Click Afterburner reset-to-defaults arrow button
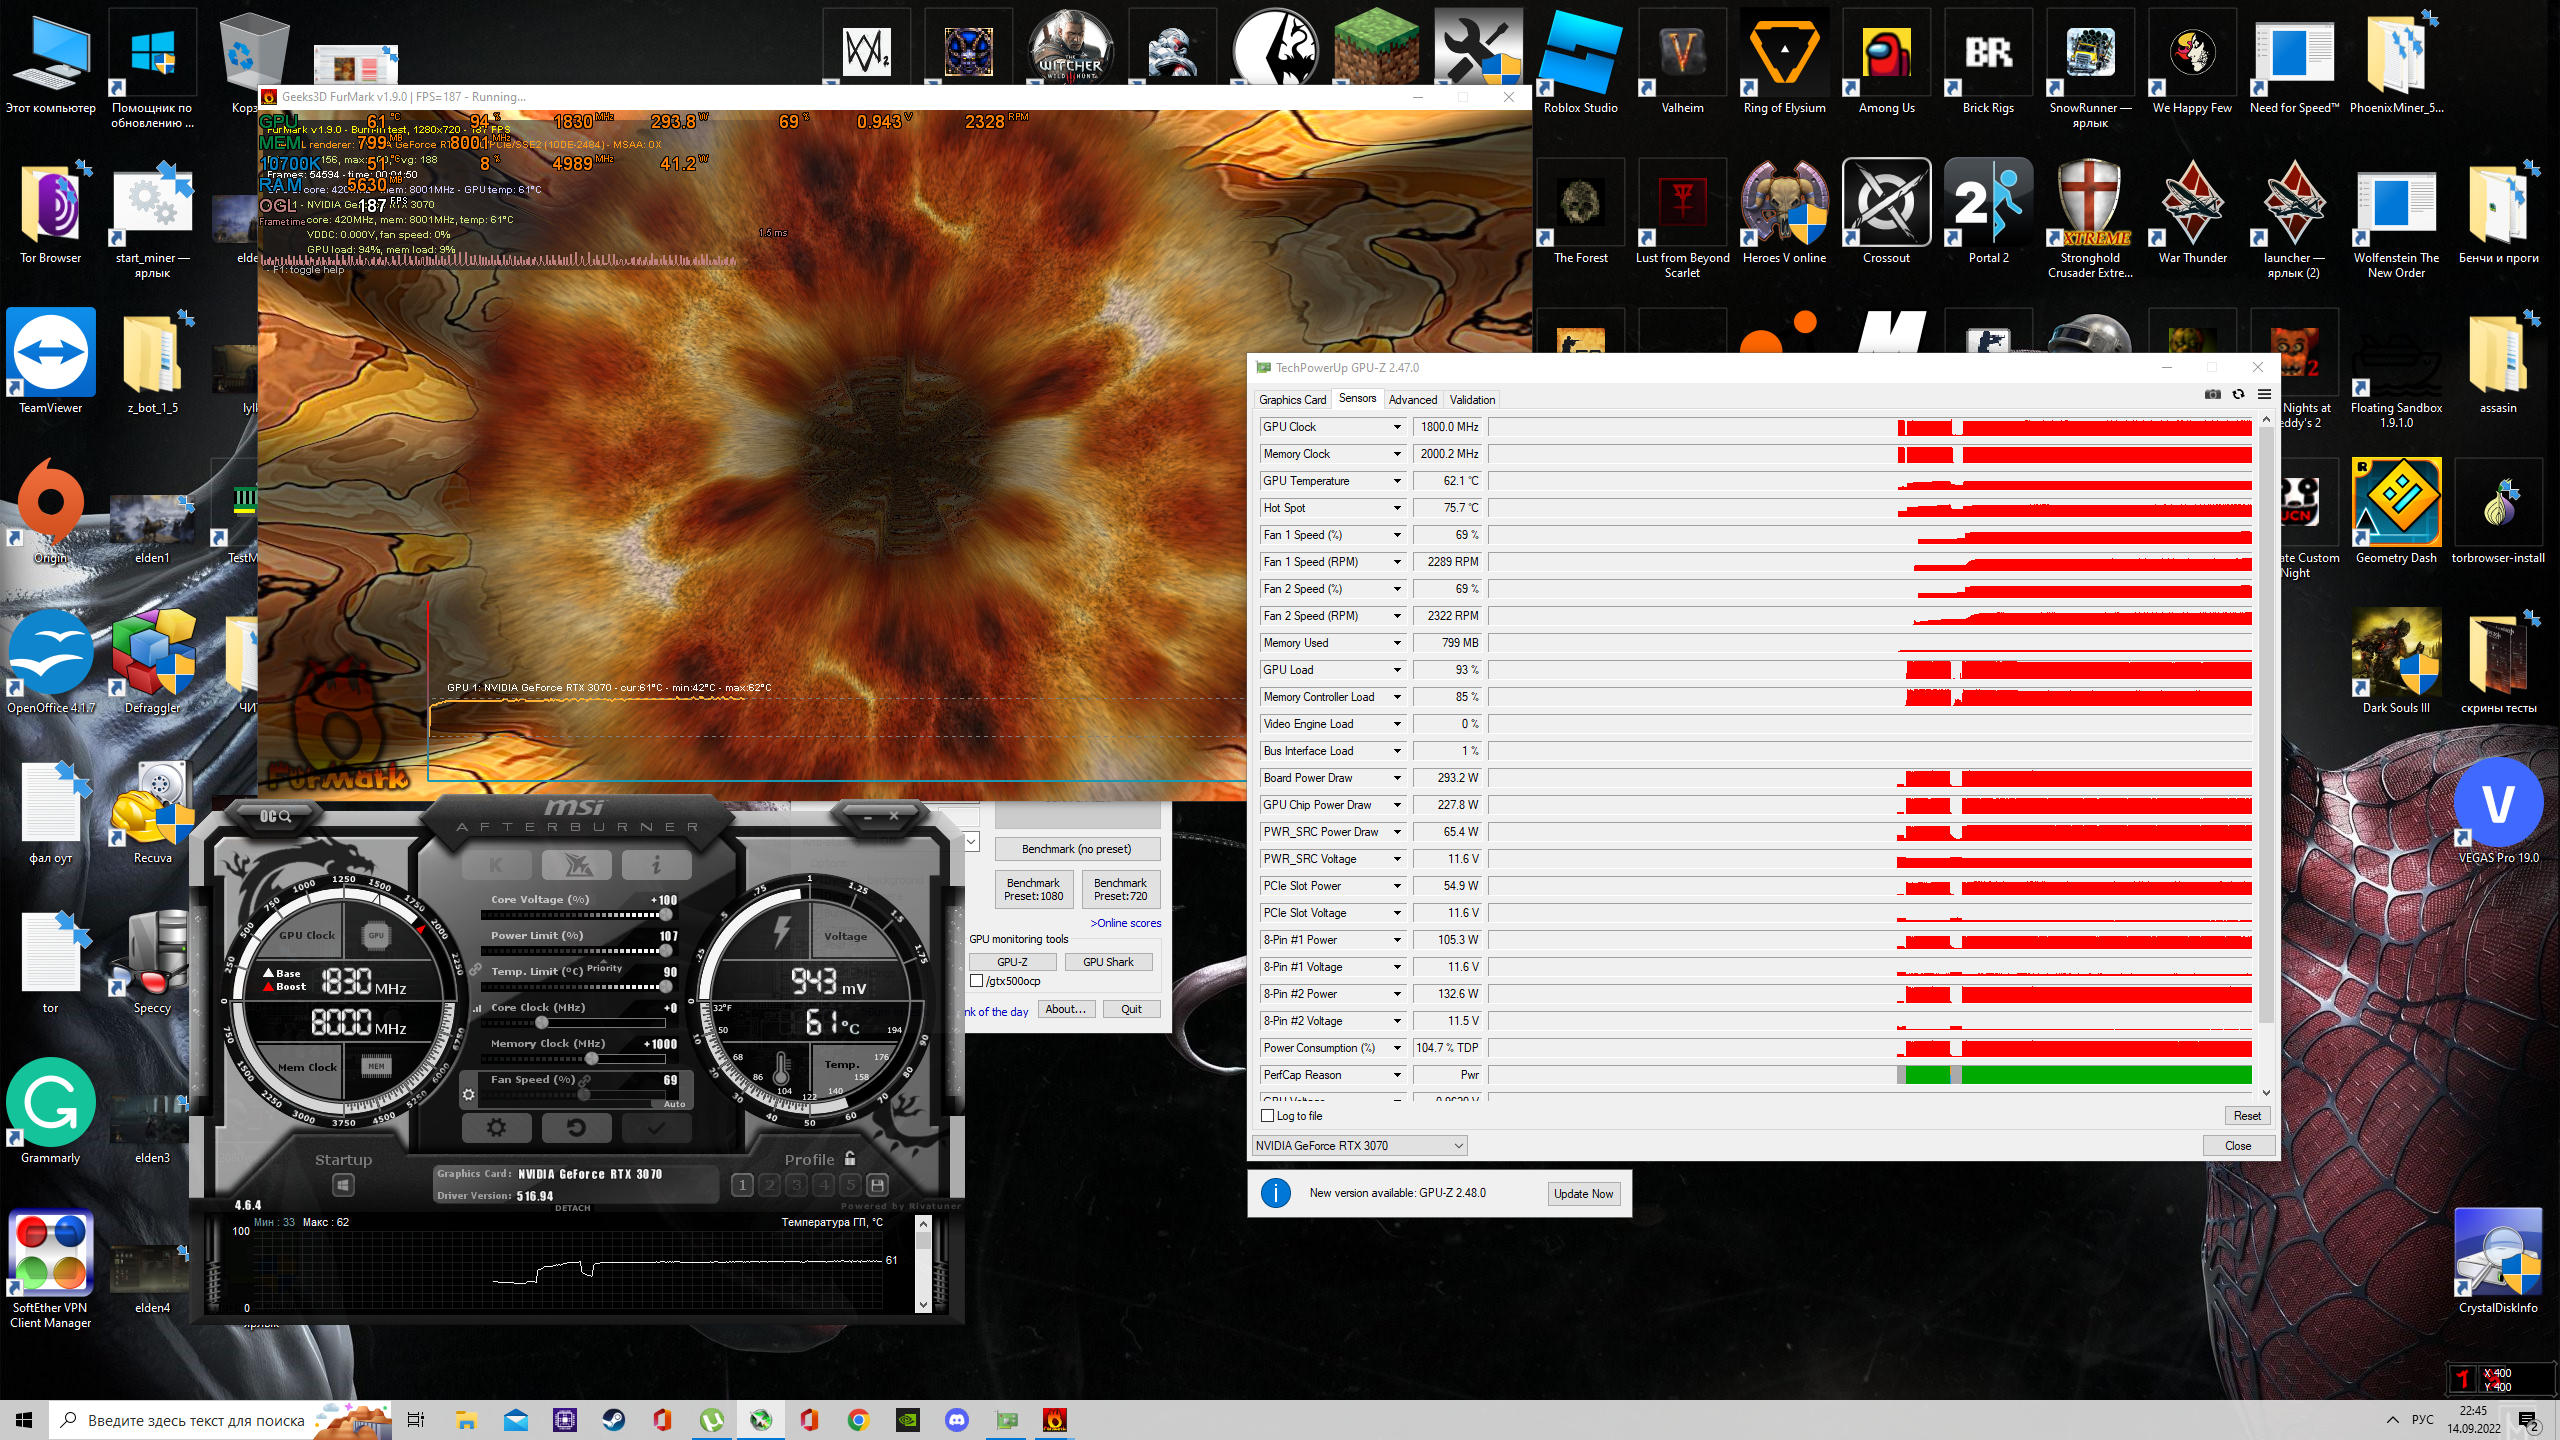Viewport: 2560px width, 1440px height. pyautogui.click(x=576, y=1128)
